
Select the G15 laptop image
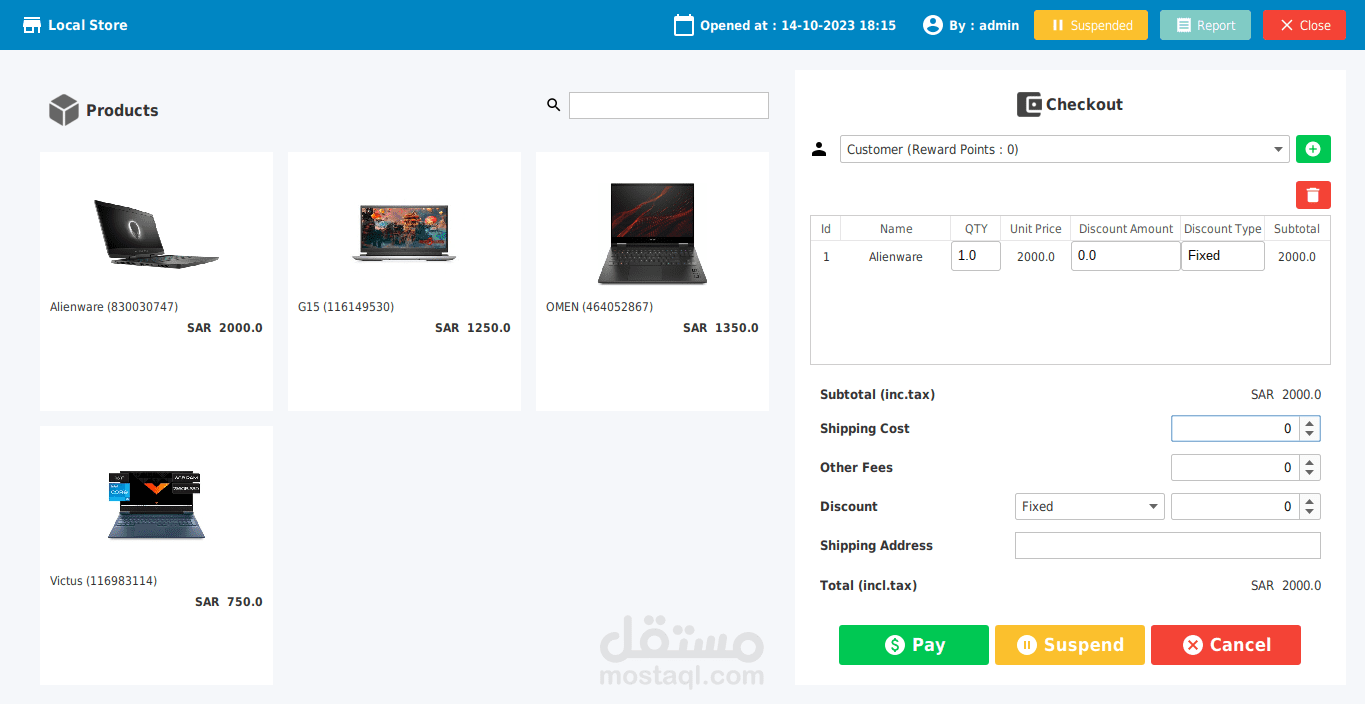pyautogui.click(x=404, y=232)
